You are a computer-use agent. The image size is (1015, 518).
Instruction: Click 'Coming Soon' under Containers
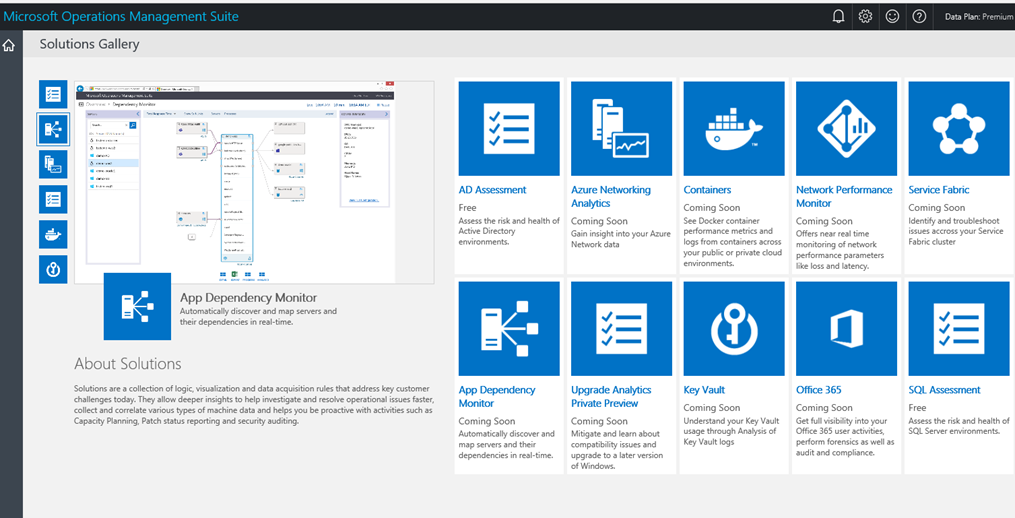coord(711,208)
